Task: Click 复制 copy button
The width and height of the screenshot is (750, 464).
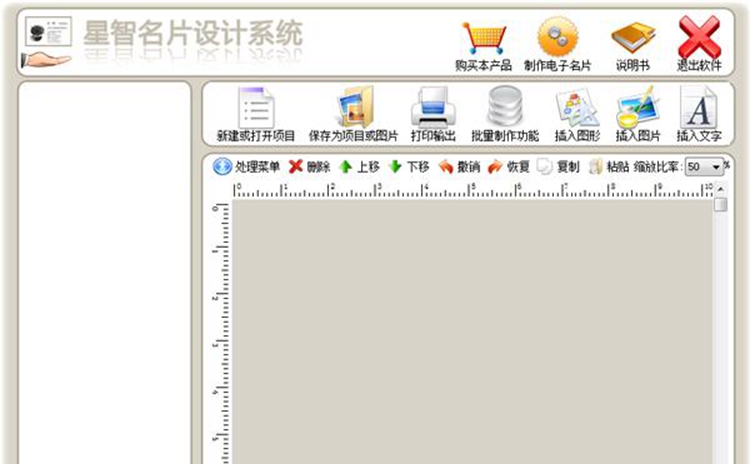Action: (x=558, y=166)
